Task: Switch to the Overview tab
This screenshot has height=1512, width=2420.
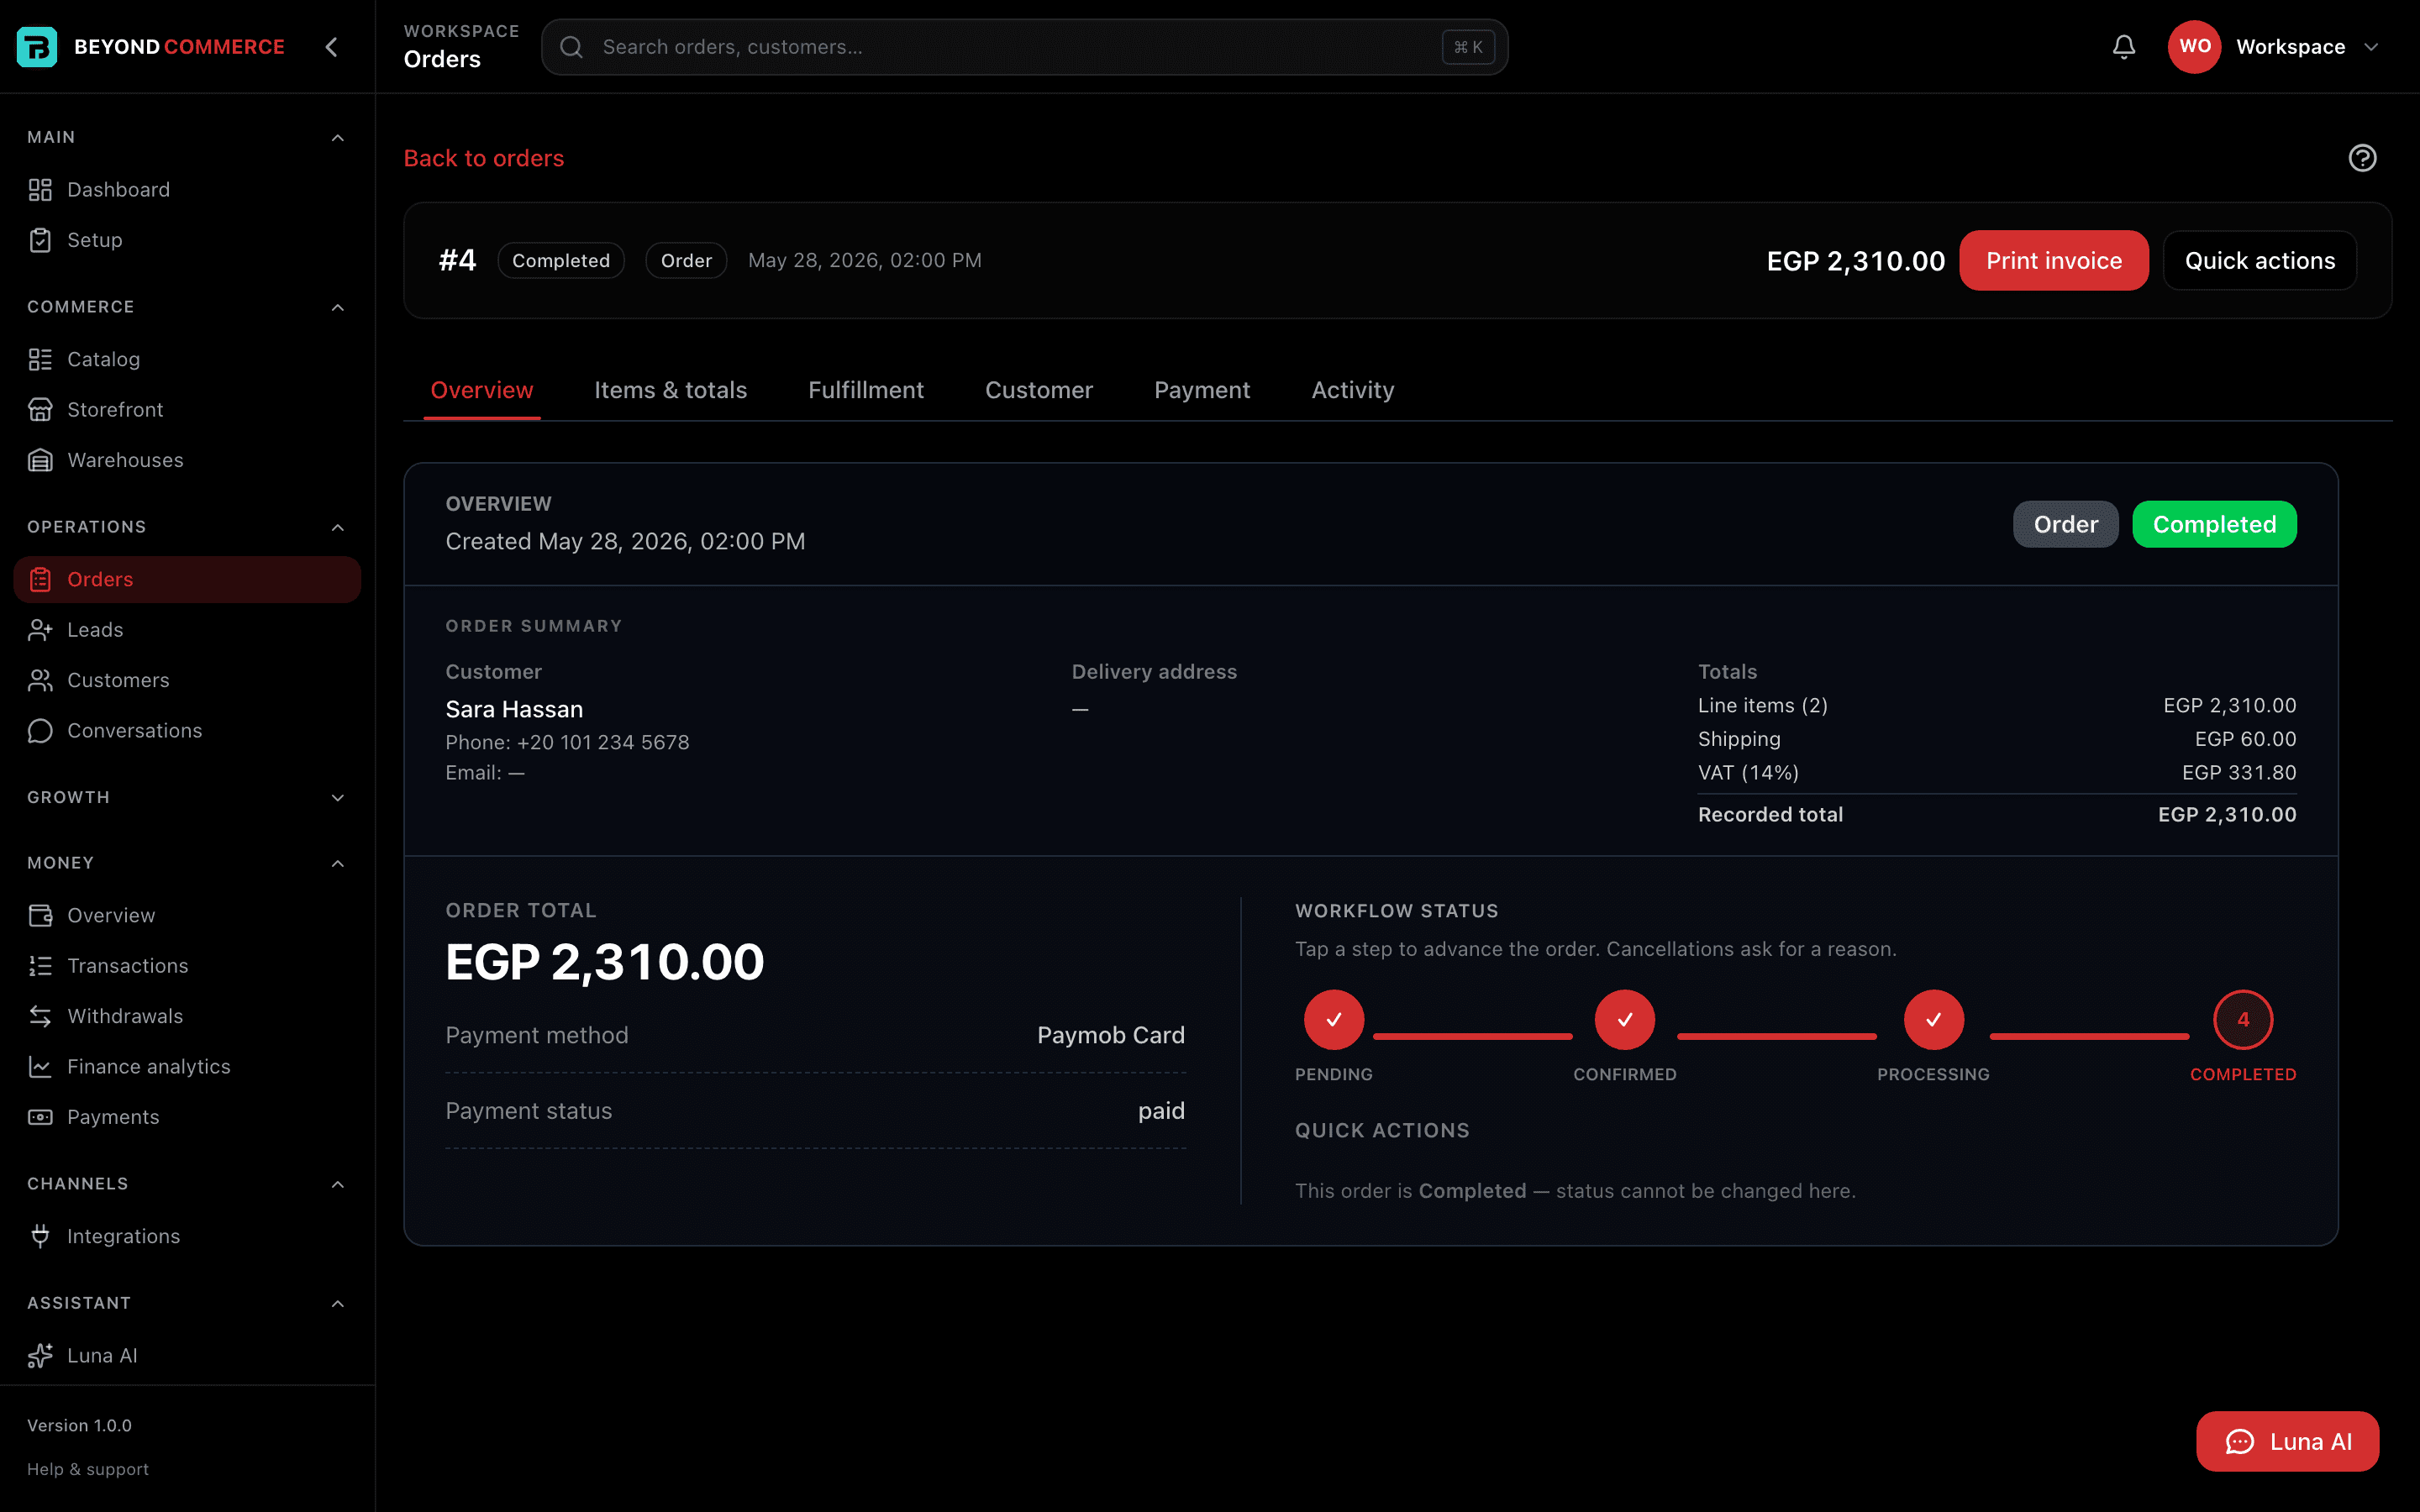Action: pyautogui.click(x=482, y=390)
